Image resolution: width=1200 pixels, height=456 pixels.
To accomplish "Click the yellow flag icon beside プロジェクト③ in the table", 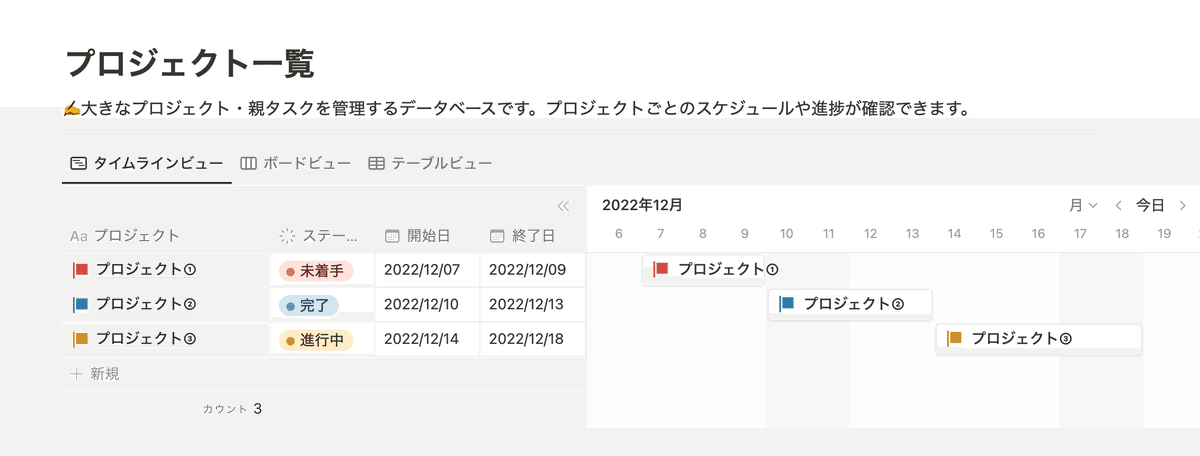I will coord(81,339).
